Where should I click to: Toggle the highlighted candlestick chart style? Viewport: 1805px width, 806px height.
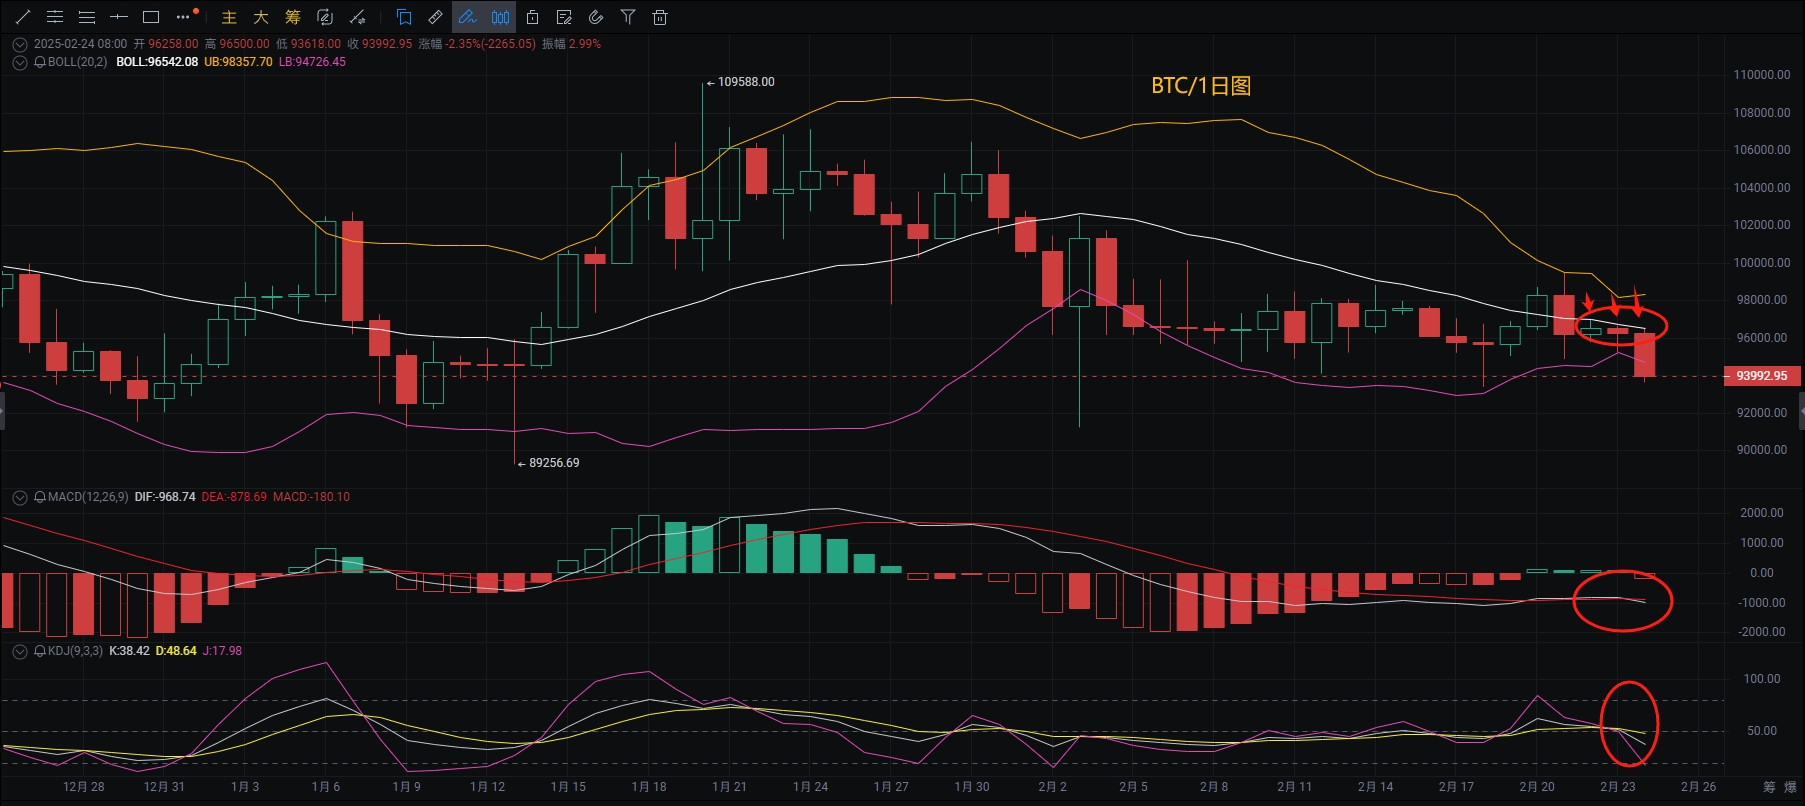tap(500, 17)
